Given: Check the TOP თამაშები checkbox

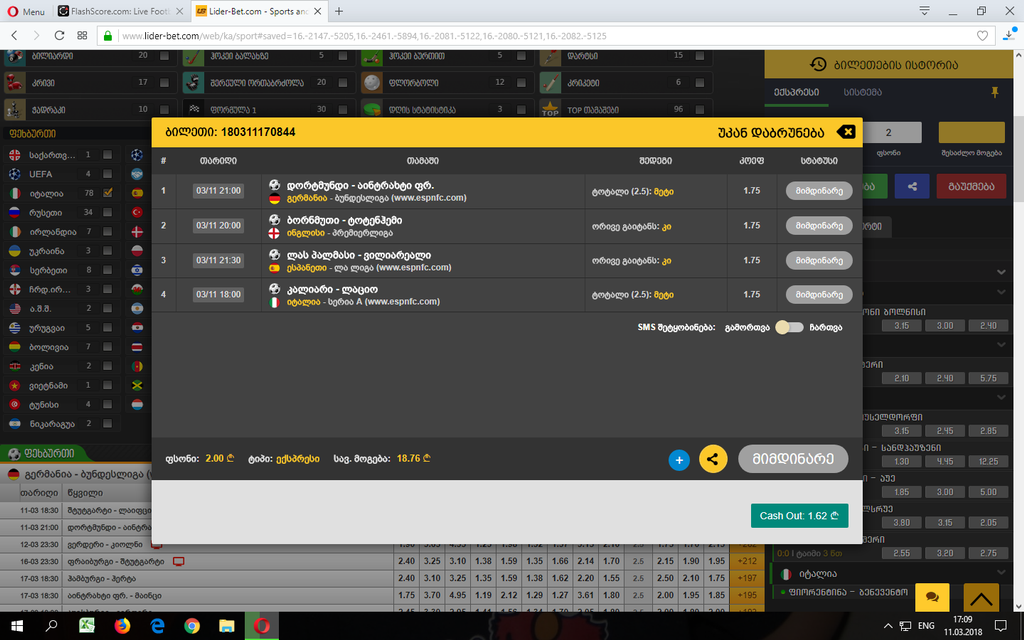Looking at the screenshot, I should click(699, 110).
